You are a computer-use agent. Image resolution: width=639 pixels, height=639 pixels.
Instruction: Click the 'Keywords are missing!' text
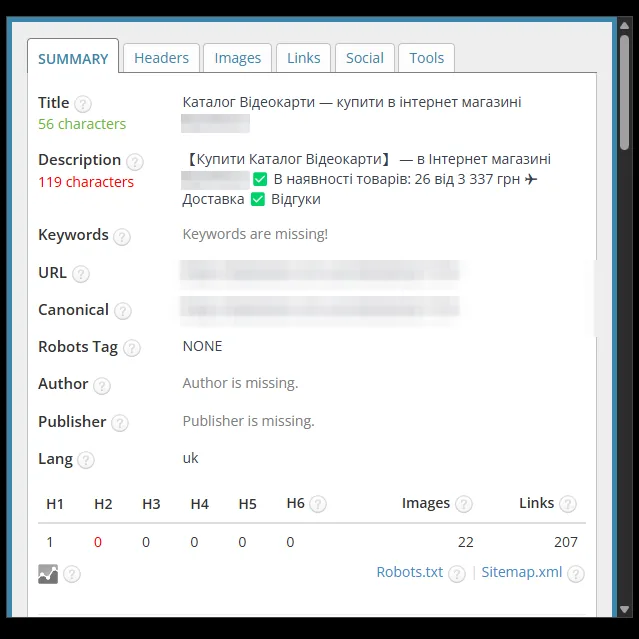(255, 234)
